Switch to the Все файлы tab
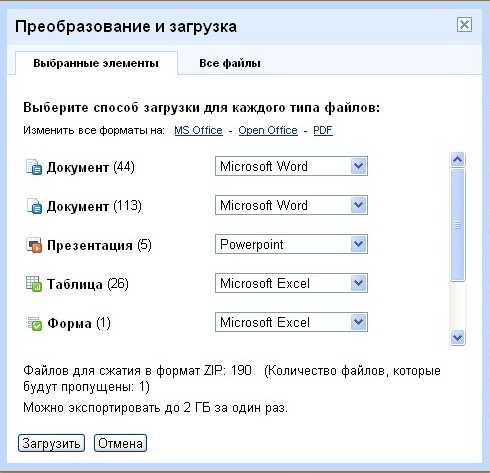 (x=230, y=63)
